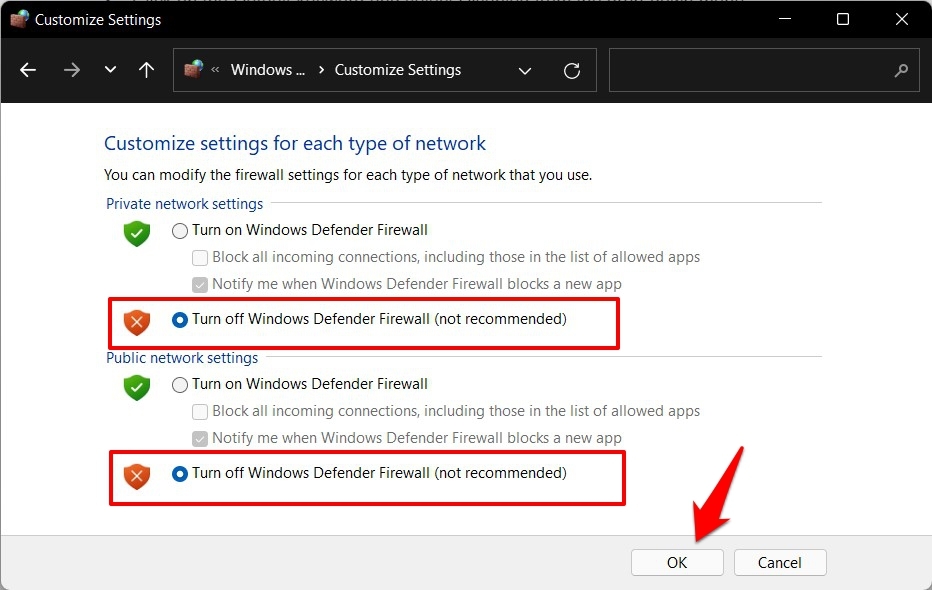This screenshot has width=932, height=590.
Task: Click the Forward navigation arrow
Action: [71, 70]
